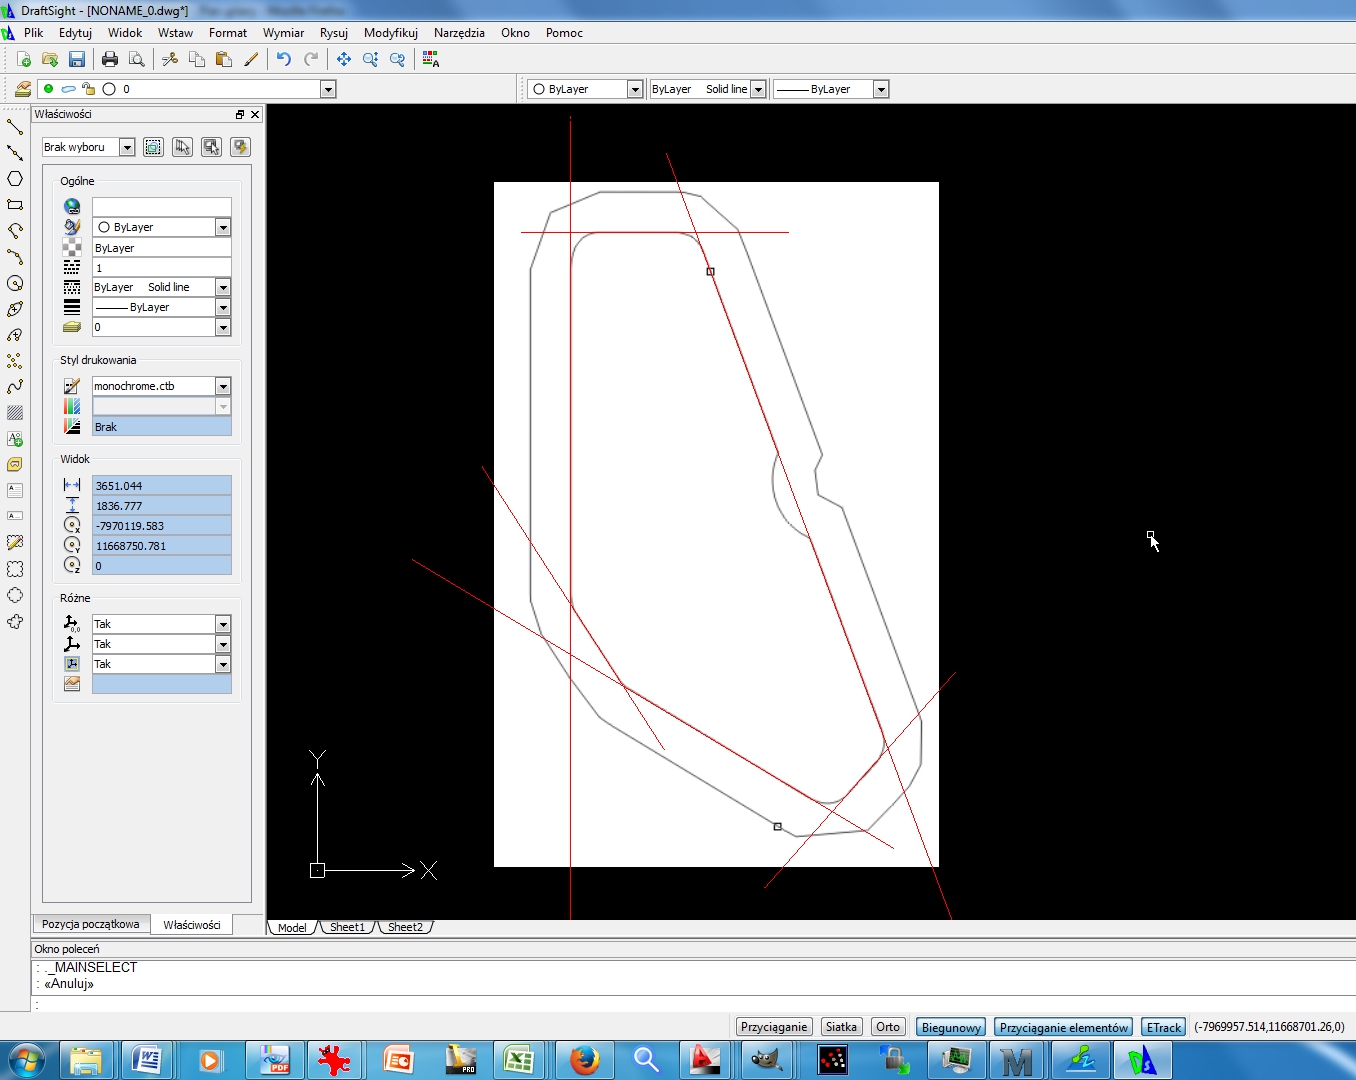Disable ETrack in status bar
Image resolution: width=1356 pixels, height=1080 pixels.
pos(1163,1027)
